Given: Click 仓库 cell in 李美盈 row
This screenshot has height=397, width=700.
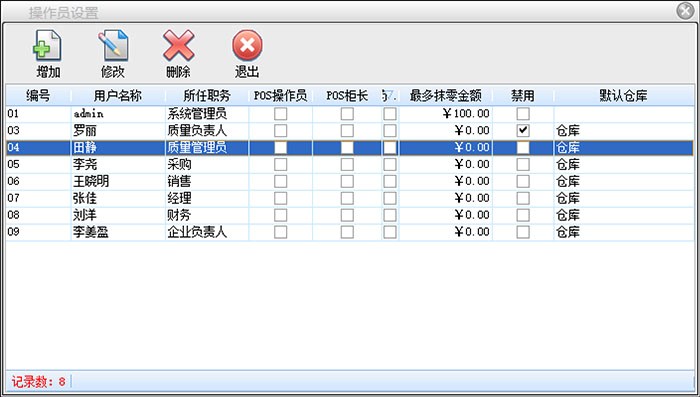Looking at the screenshot, I should click(624, 232).
